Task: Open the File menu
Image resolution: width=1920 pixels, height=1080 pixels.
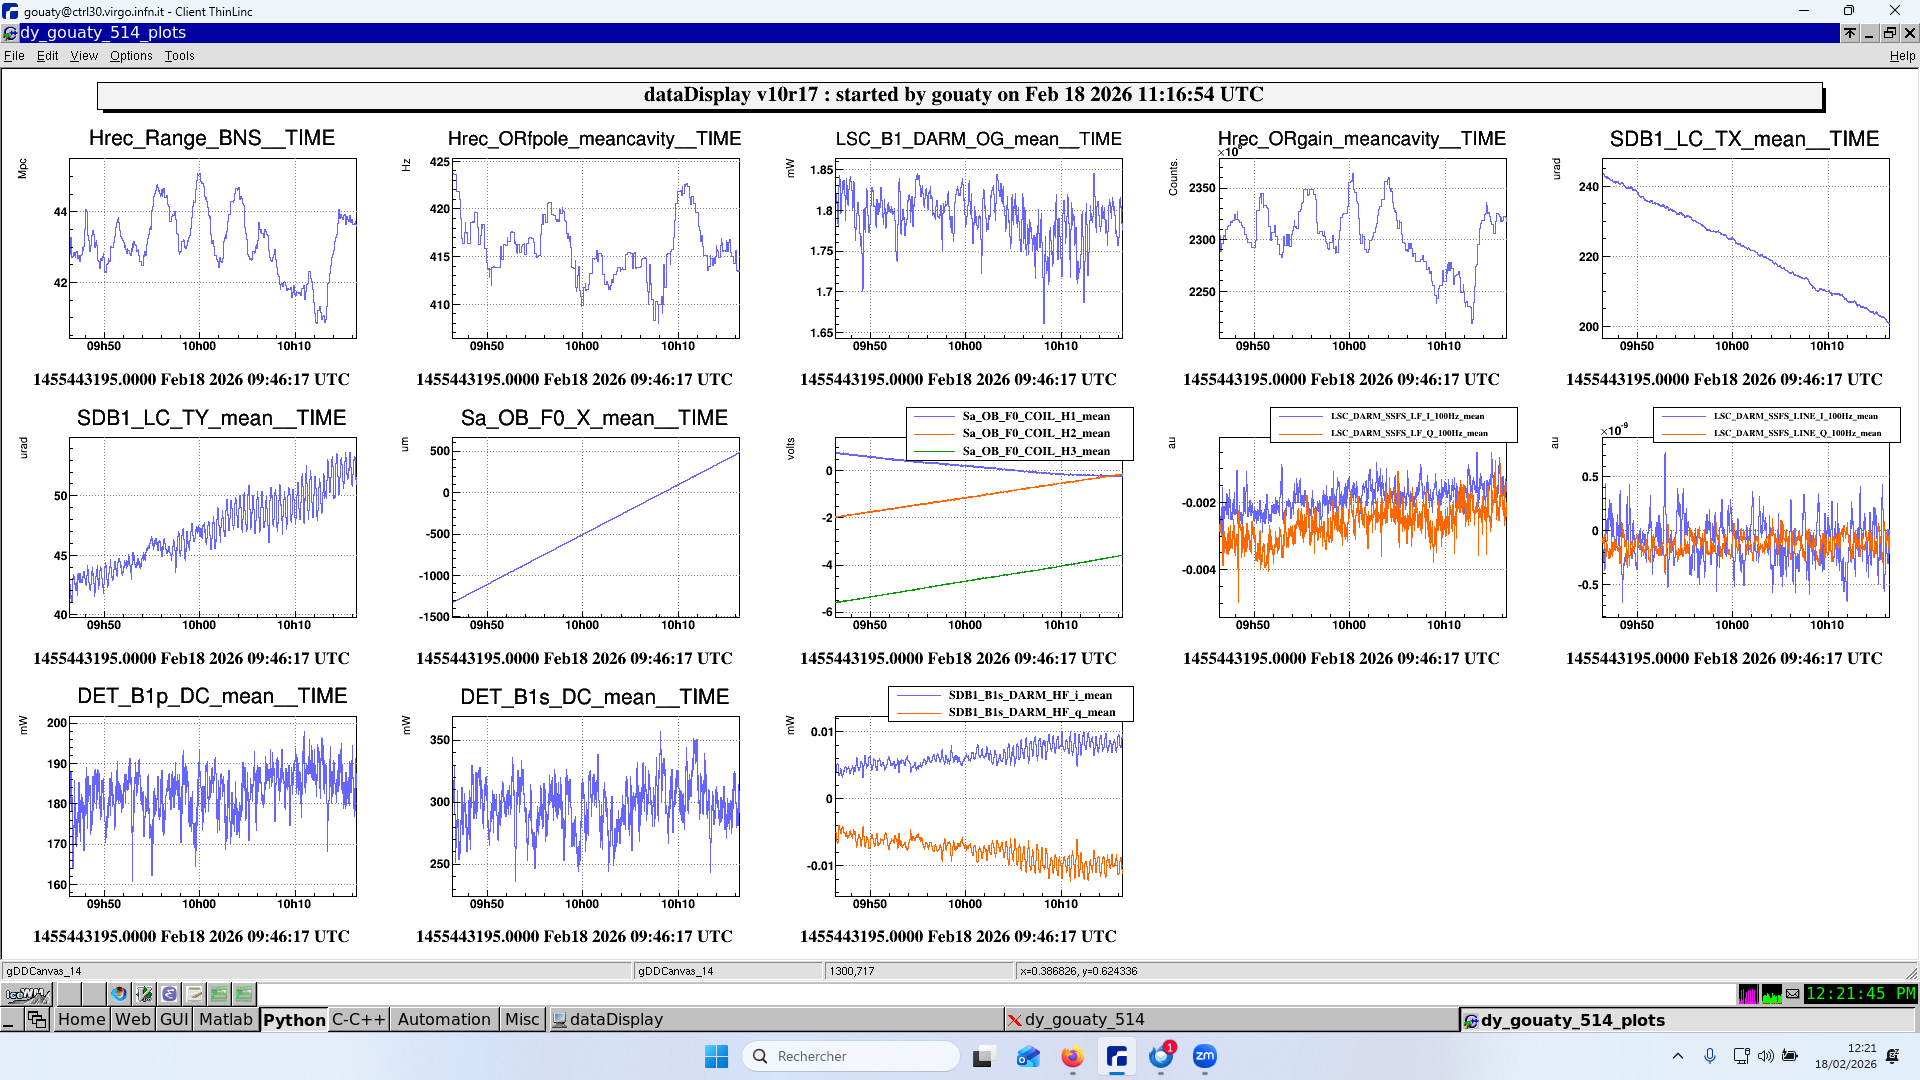Action: pyautogui.click(x=14, y=56)
